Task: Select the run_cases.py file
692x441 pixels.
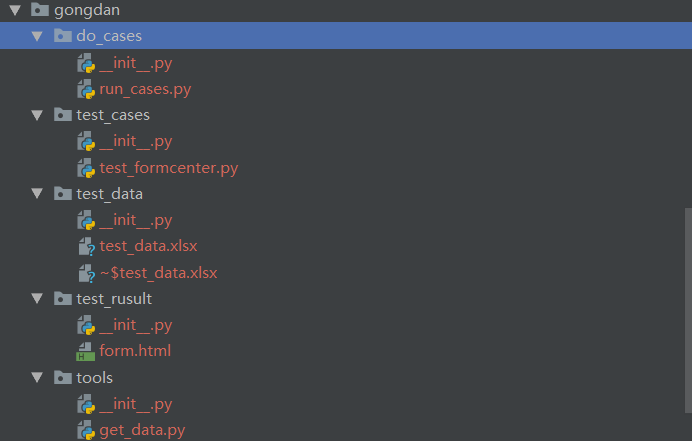Action: pos(145,89)
